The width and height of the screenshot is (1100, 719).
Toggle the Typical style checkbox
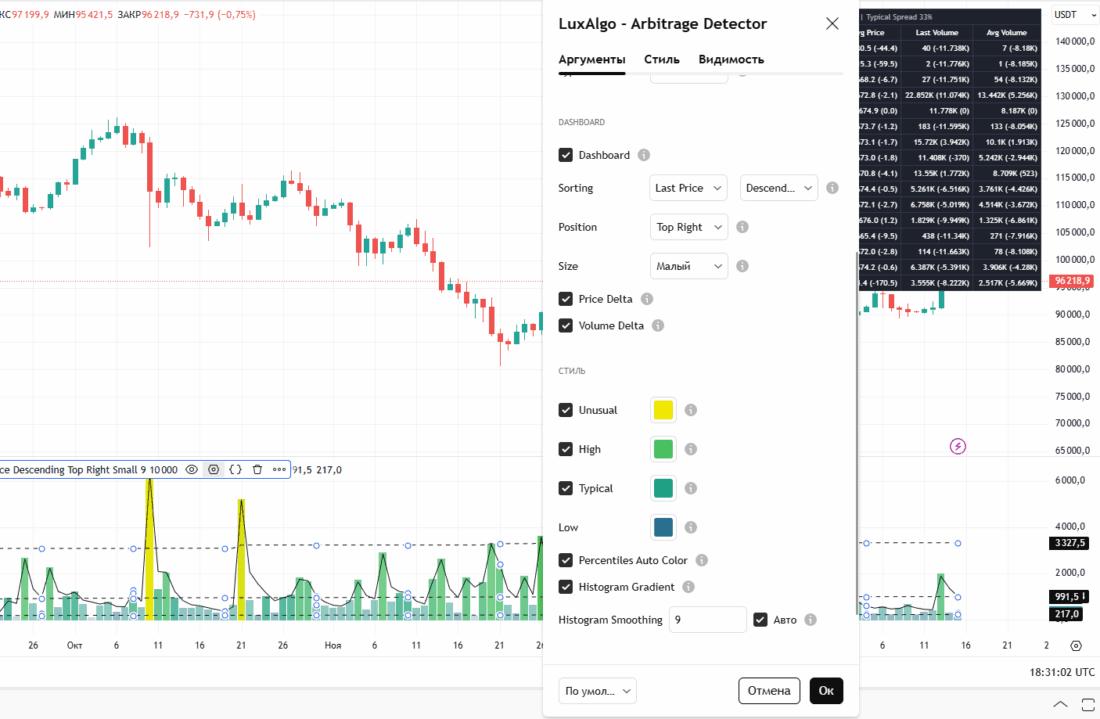(x=565, y=489)
